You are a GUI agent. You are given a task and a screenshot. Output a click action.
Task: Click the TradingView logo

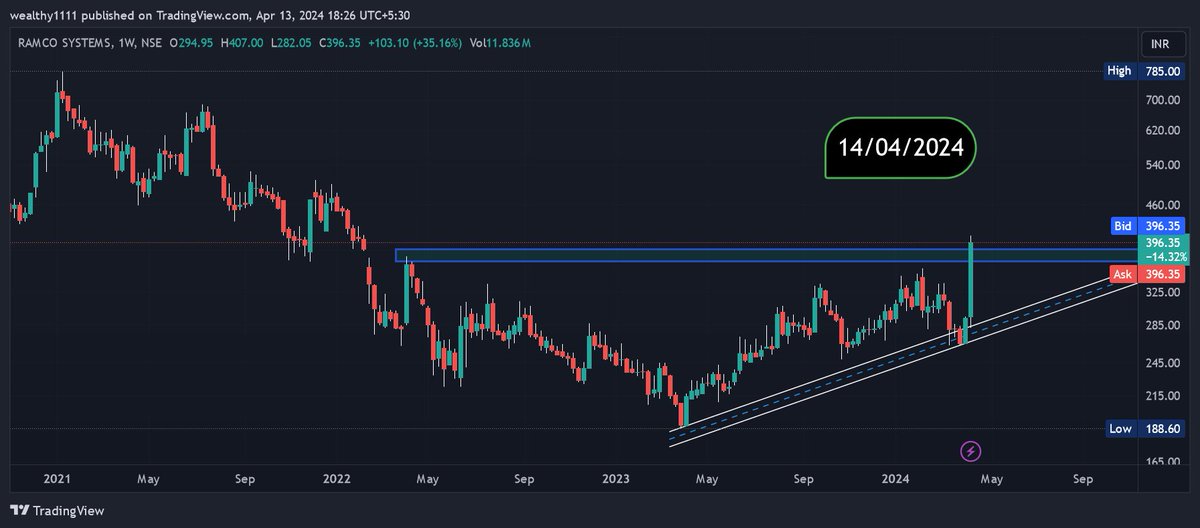point(55,511)
